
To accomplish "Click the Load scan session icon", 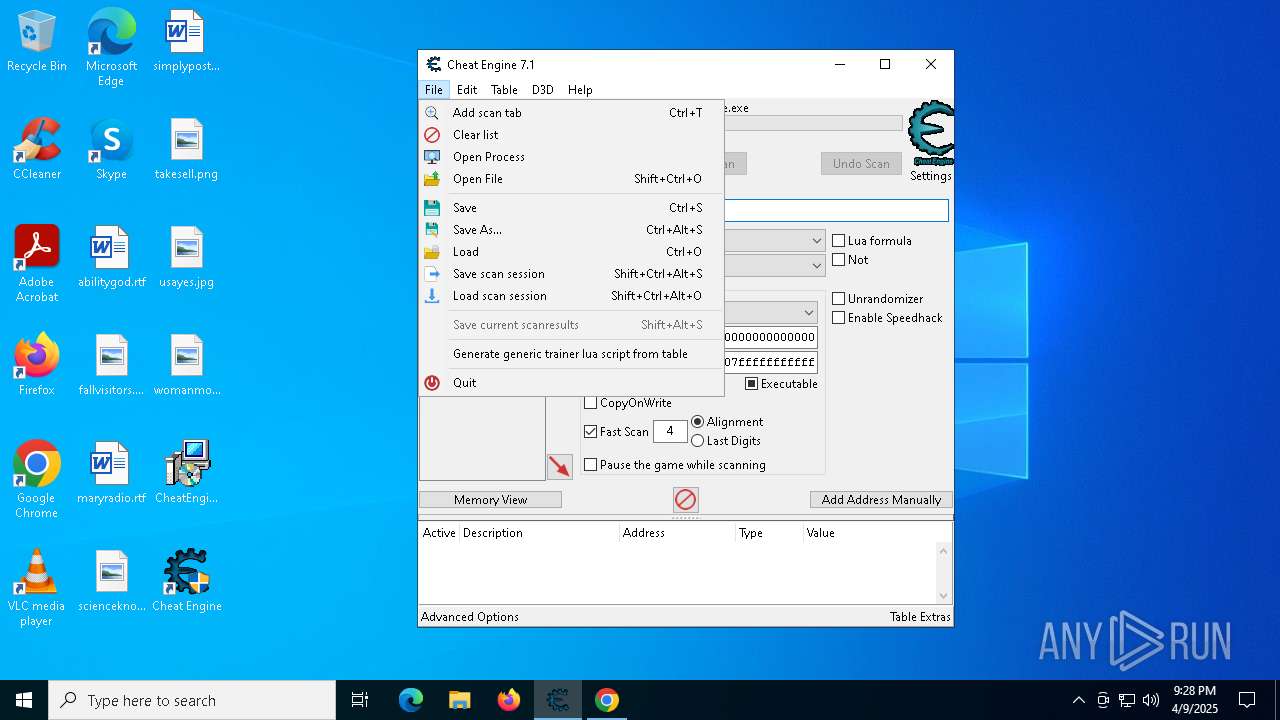I will (432, 296).
